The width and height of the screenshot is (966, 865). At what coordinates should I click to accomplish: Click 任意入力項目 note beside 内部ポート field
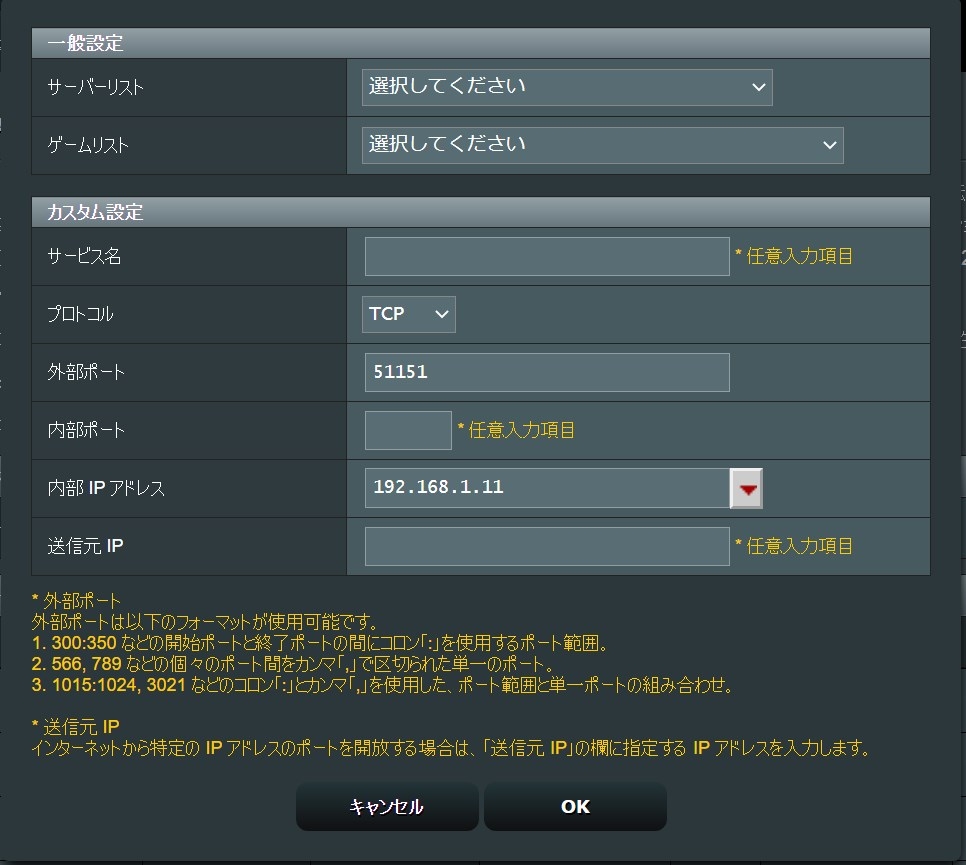tap(516, 430)
